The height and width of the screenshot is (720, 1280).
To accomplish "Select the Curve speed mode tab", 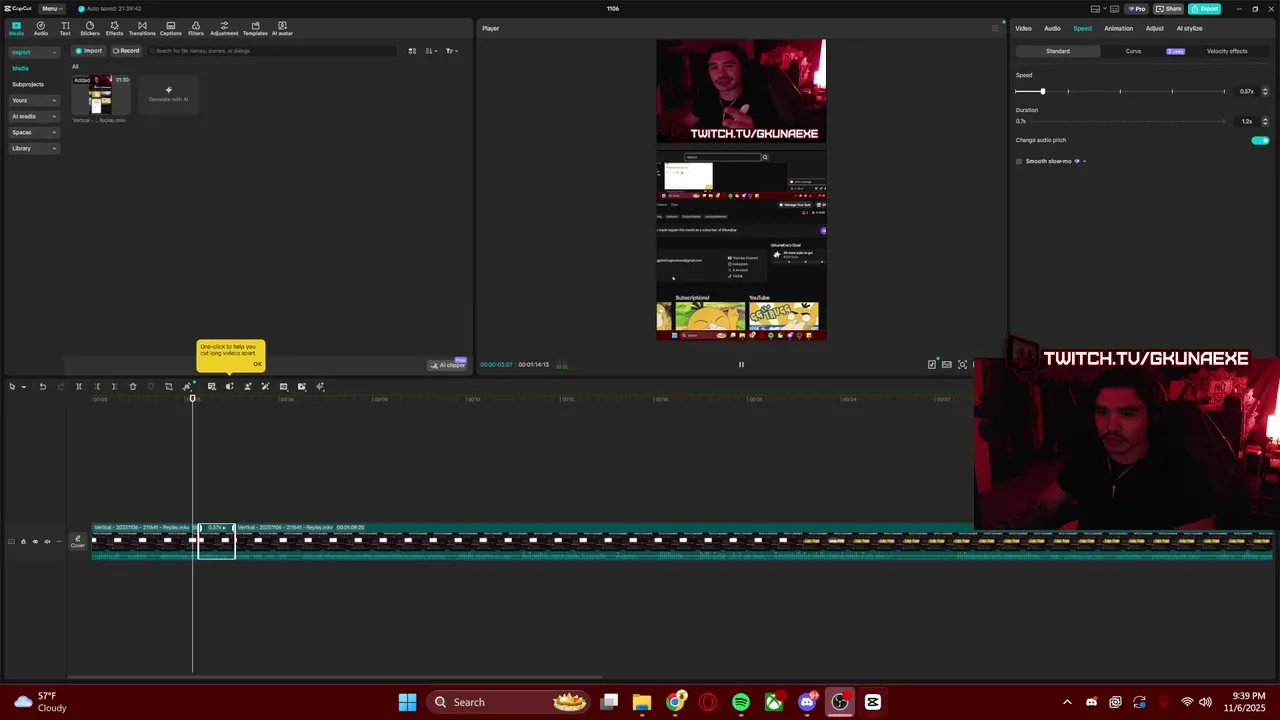I will click(1133, 51).
